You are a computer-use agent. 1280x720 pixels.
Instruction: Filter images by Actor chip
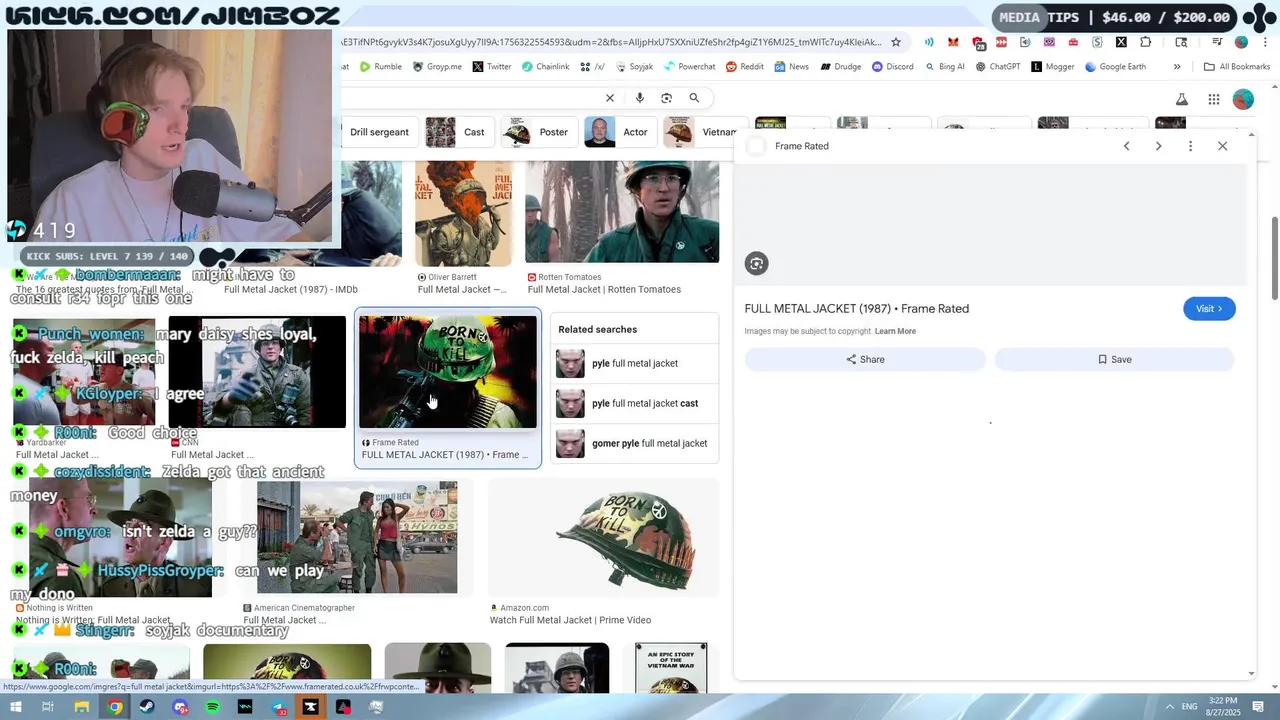620,132
